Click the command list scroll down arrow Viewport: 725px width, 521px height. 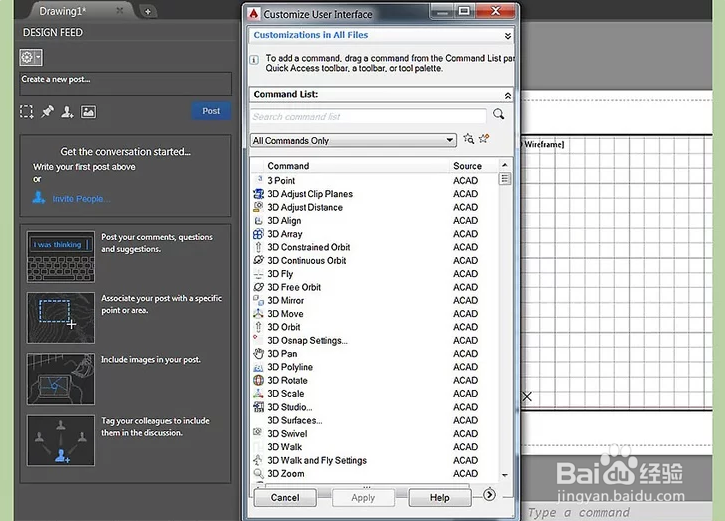[505, 475]
